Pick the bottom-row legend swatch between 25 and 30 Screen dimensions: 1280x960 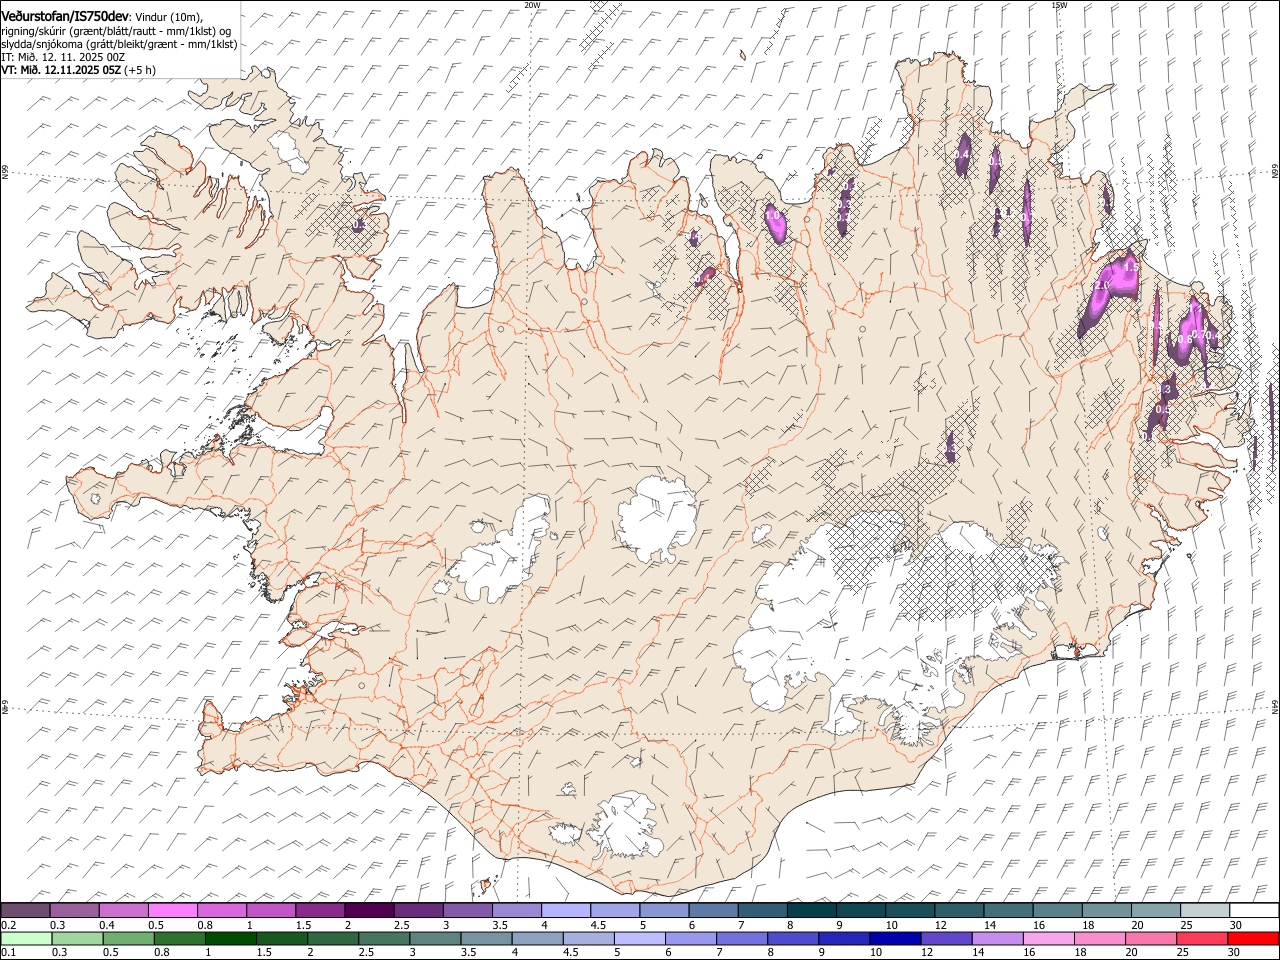tap(1202, 939)
